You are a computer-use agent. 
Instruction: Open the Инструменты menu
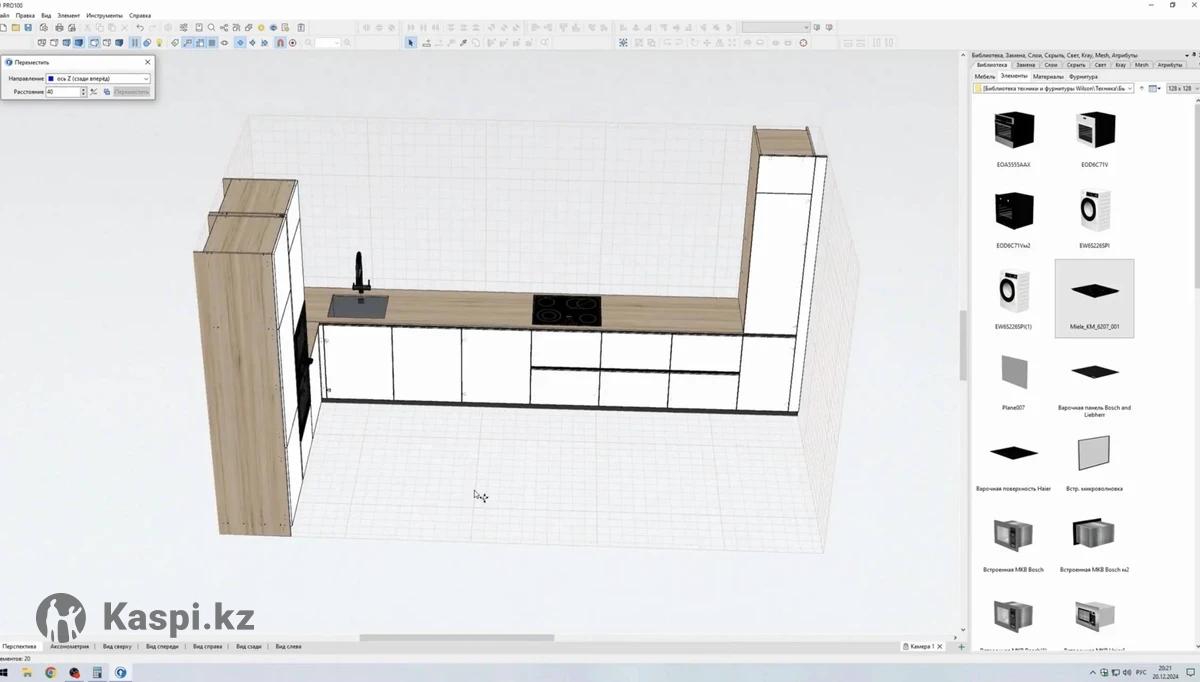coord(104,16)
